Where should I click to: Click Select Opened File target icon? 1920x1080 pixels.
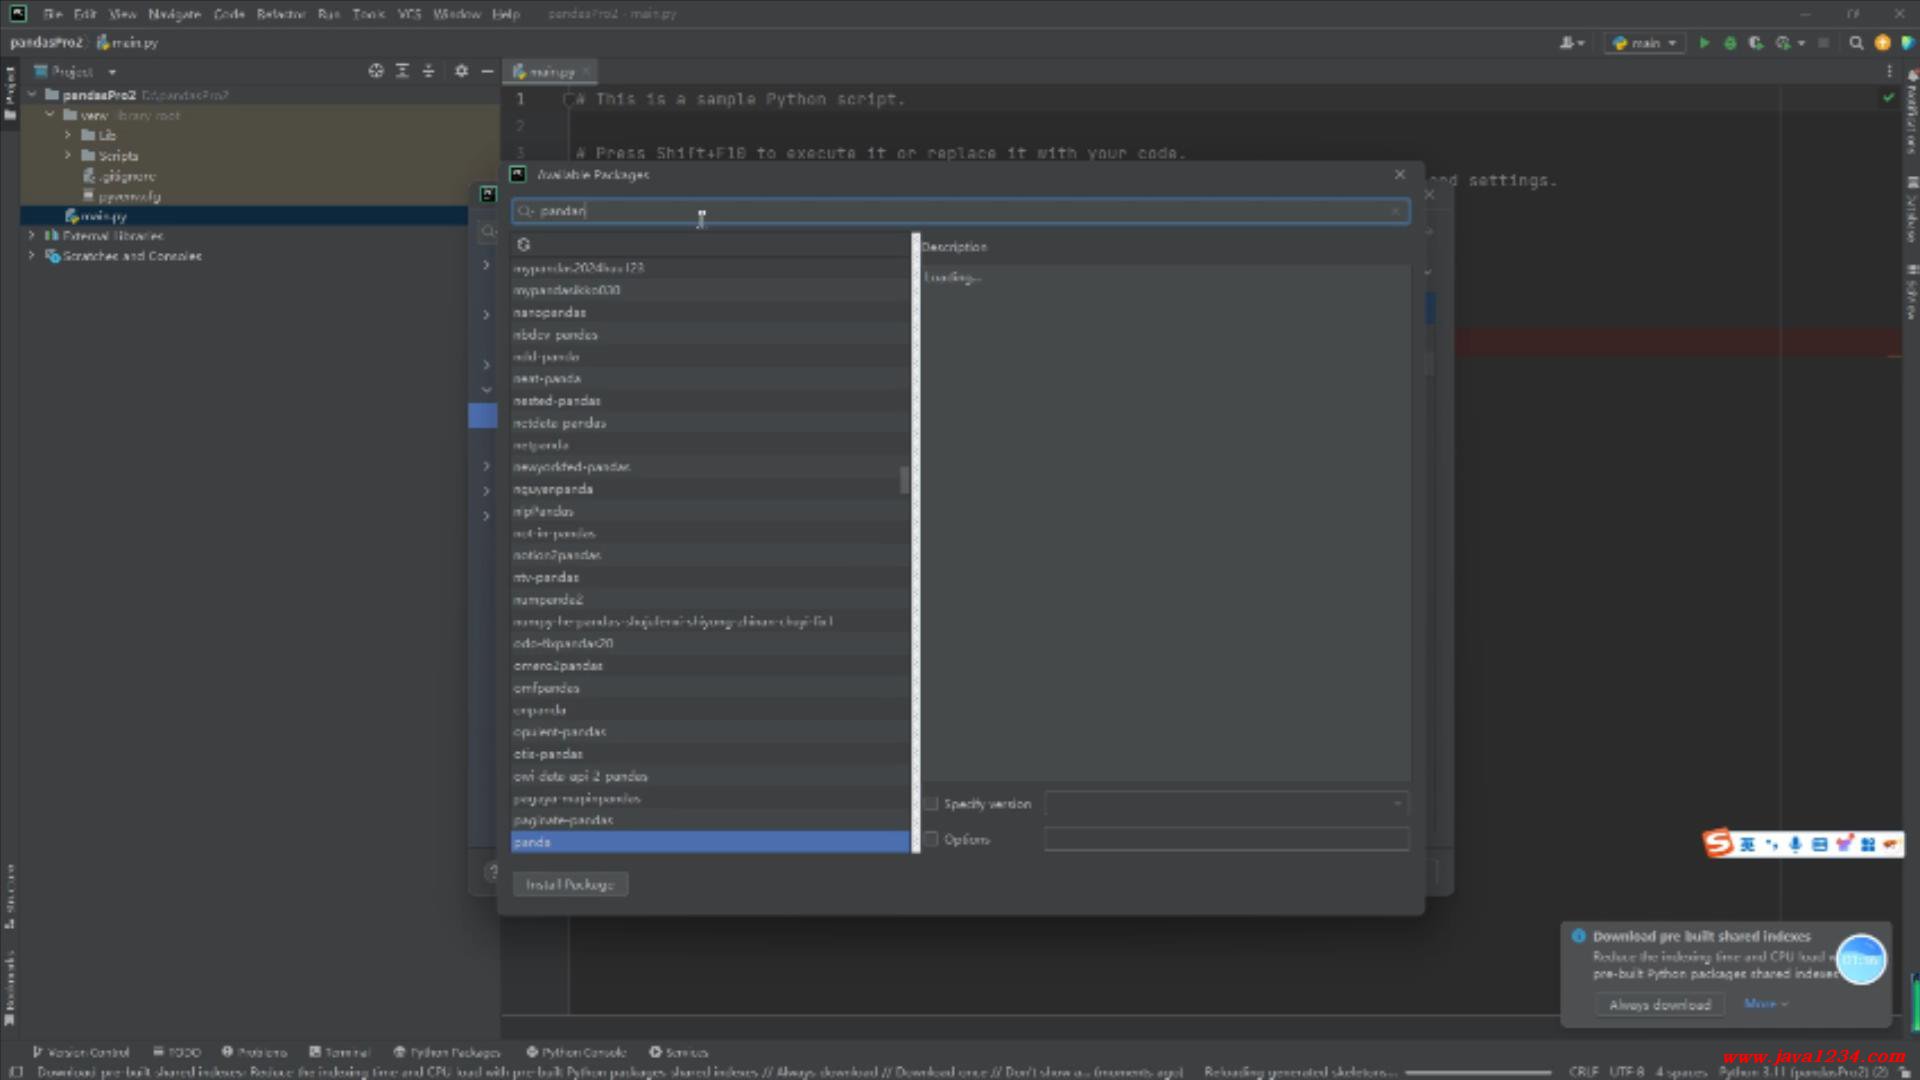click(x=376, y=71)
